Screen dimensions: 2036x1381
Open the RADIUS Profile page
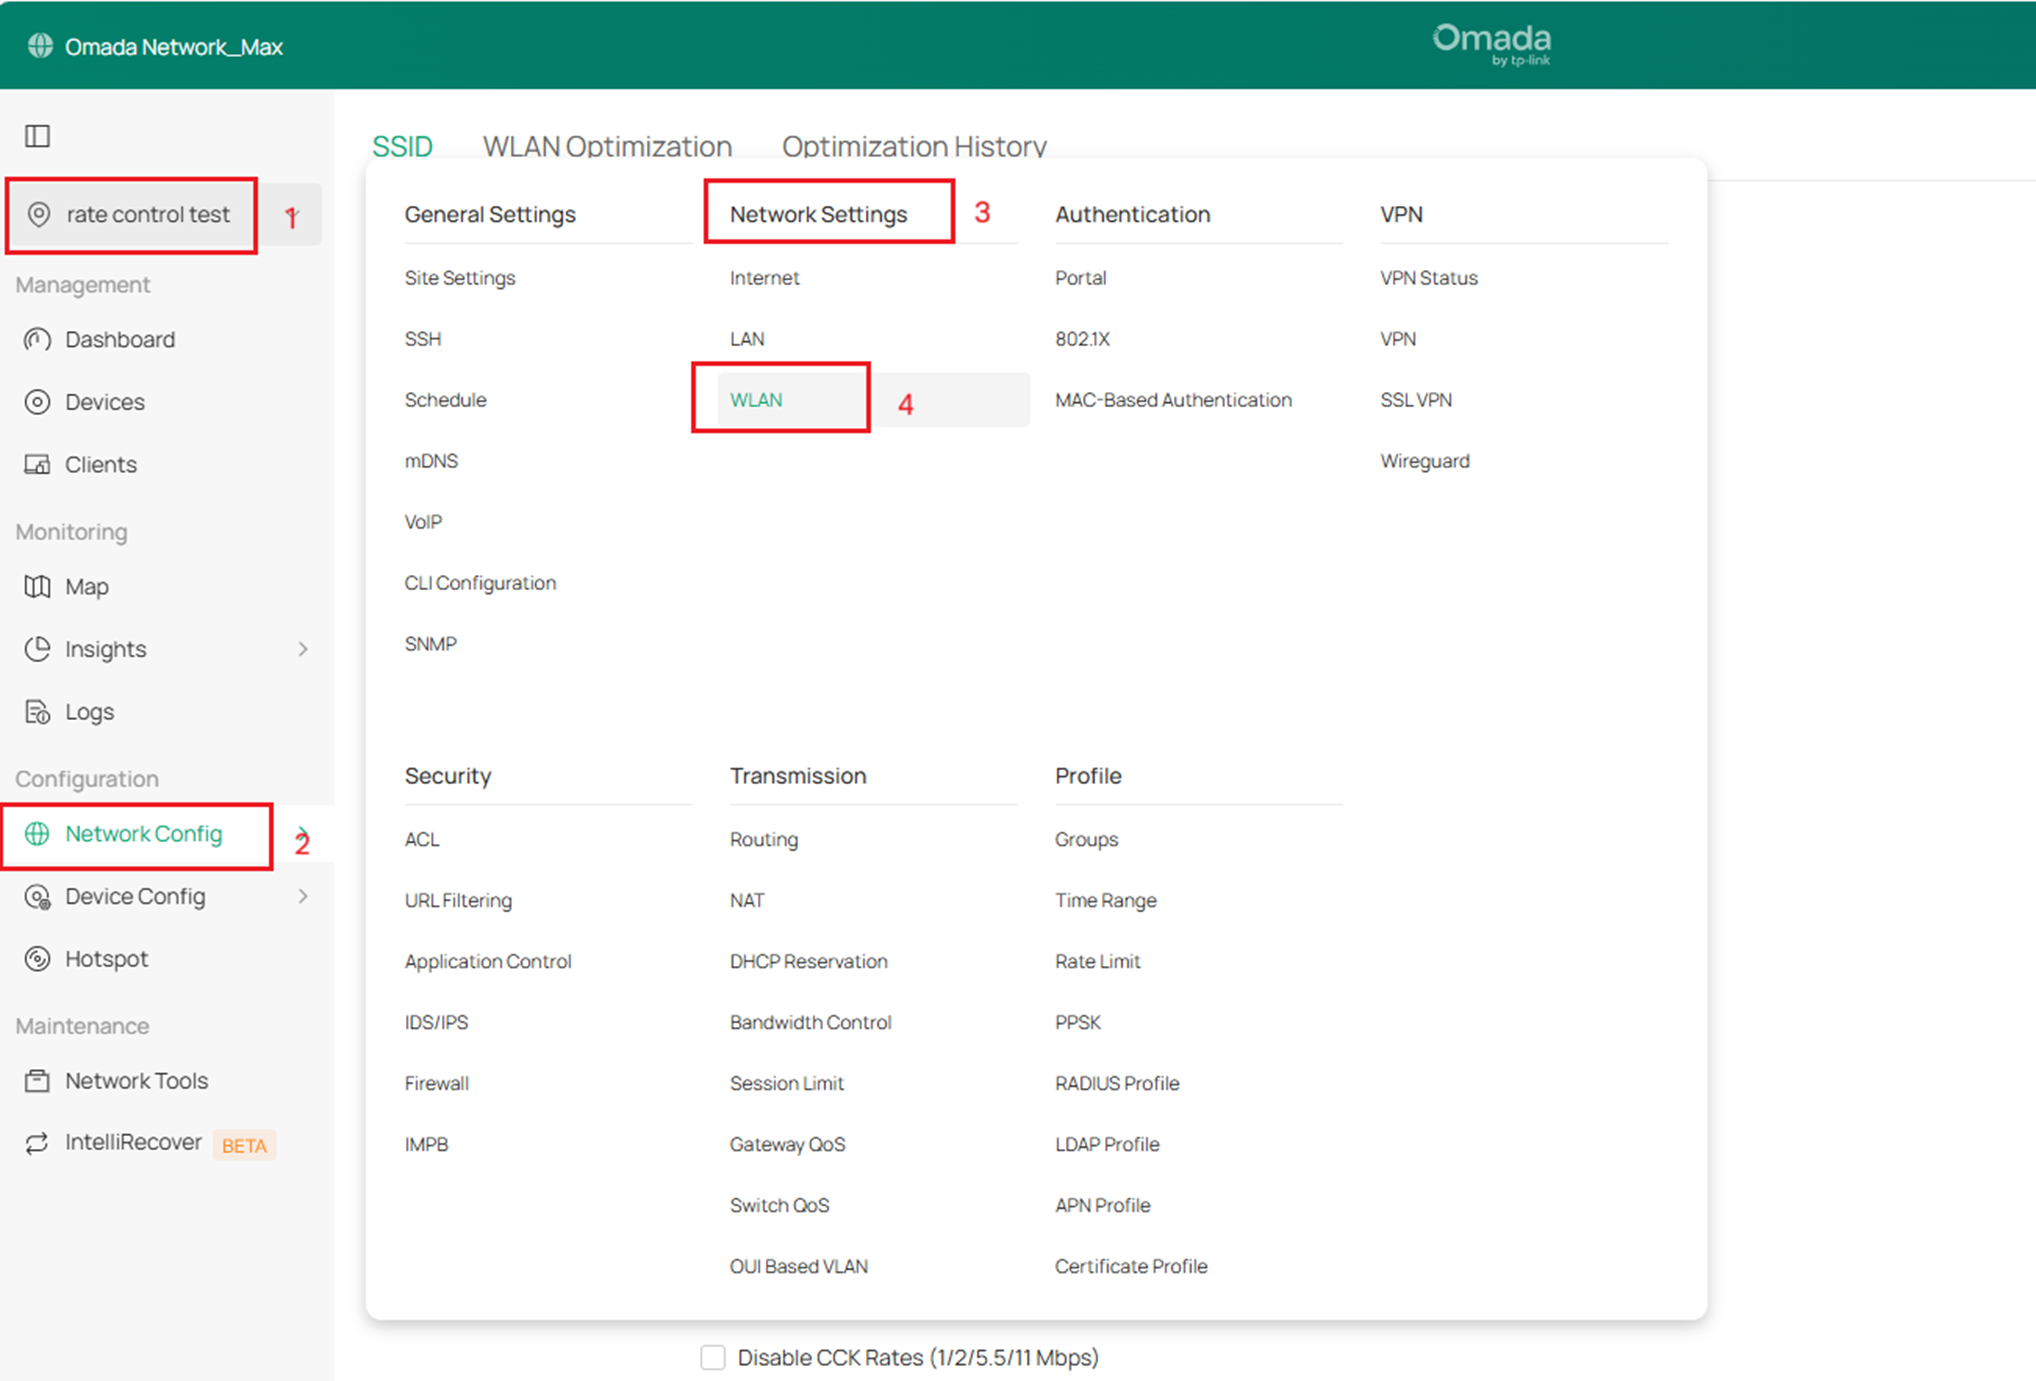pos(1116,1083)
